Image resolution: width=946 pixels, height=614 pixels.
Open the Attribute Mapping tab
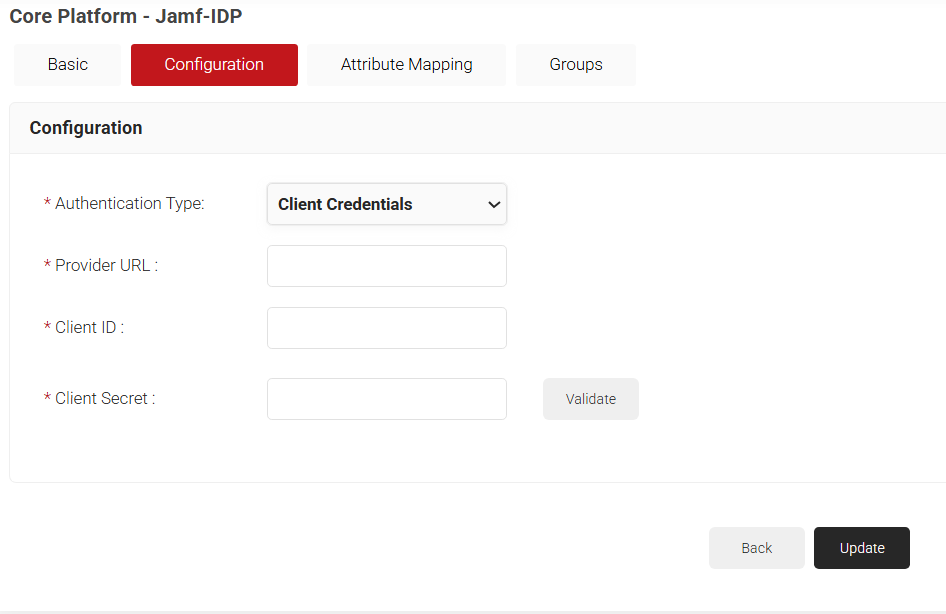(406, 65)
